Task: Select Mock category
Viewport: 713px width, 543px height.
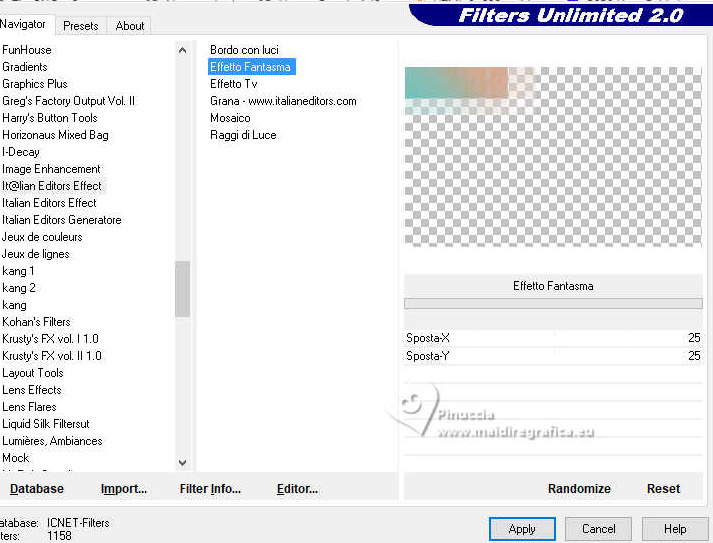Action: (15, 458)
